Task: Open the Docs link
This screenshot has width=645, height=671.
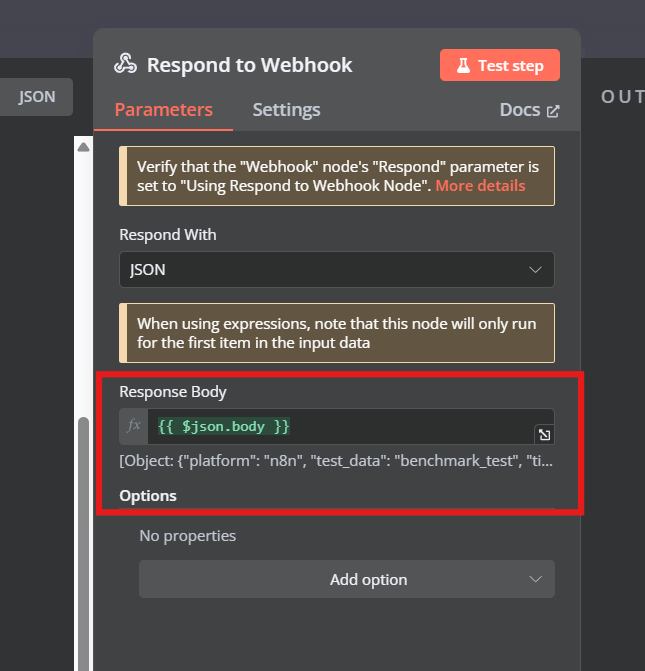Action: coord(529,110)
